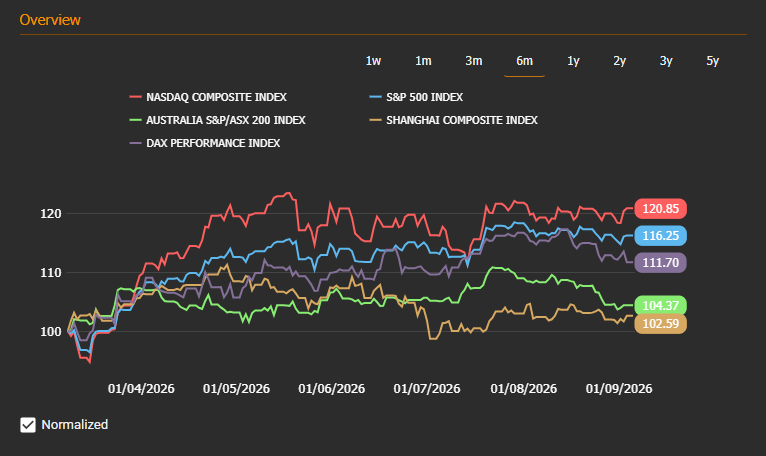Click the orange 102.59 value label
This screenshot has height=456, width=766.
click(x=660, y=324)
